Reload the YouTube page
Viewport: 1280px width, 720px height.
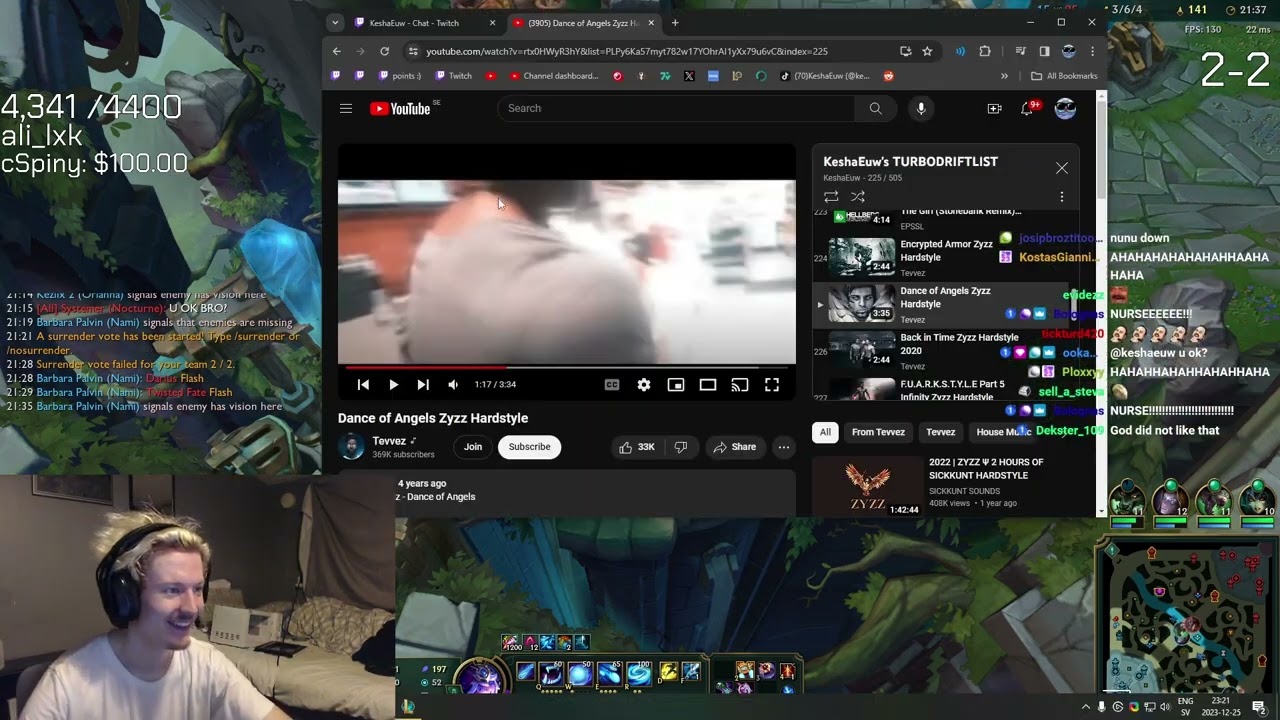tap(384, 51)
